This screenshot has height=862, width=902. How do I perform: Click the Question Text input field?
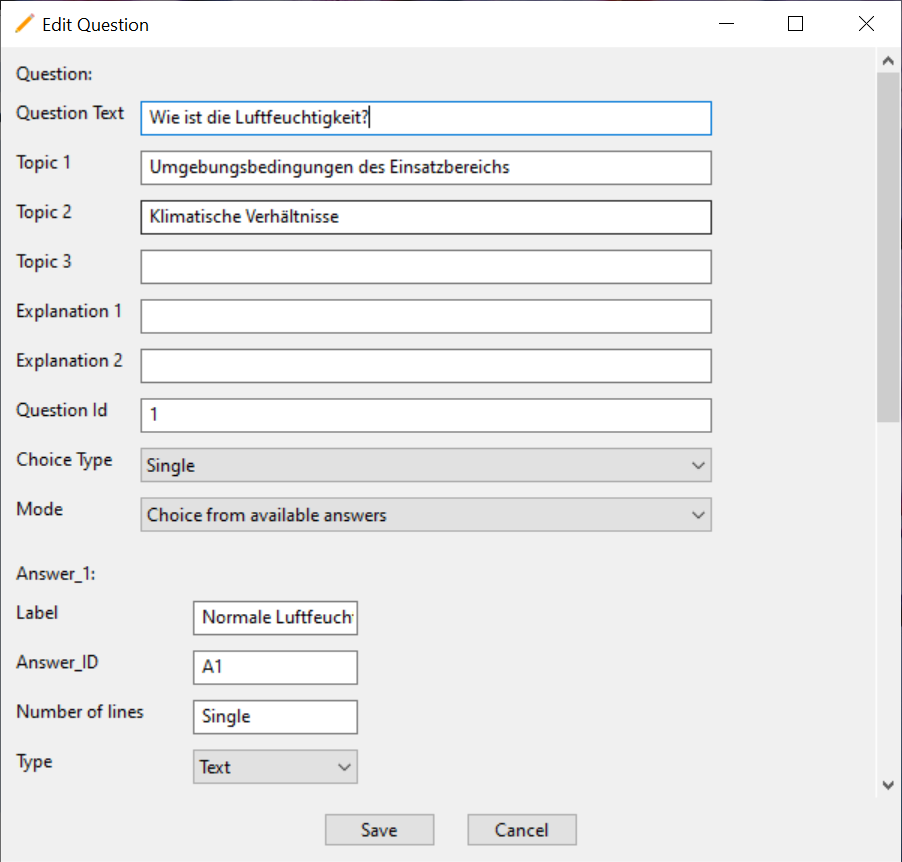pos(426,118)
